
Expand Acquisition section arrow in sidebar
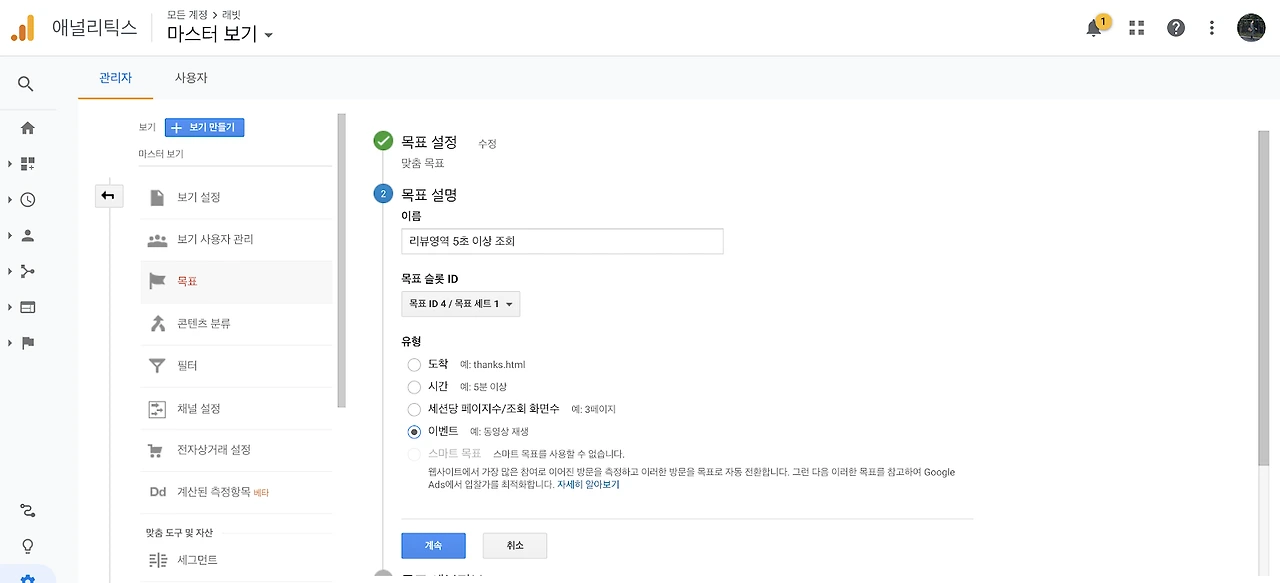coord(10,271)
